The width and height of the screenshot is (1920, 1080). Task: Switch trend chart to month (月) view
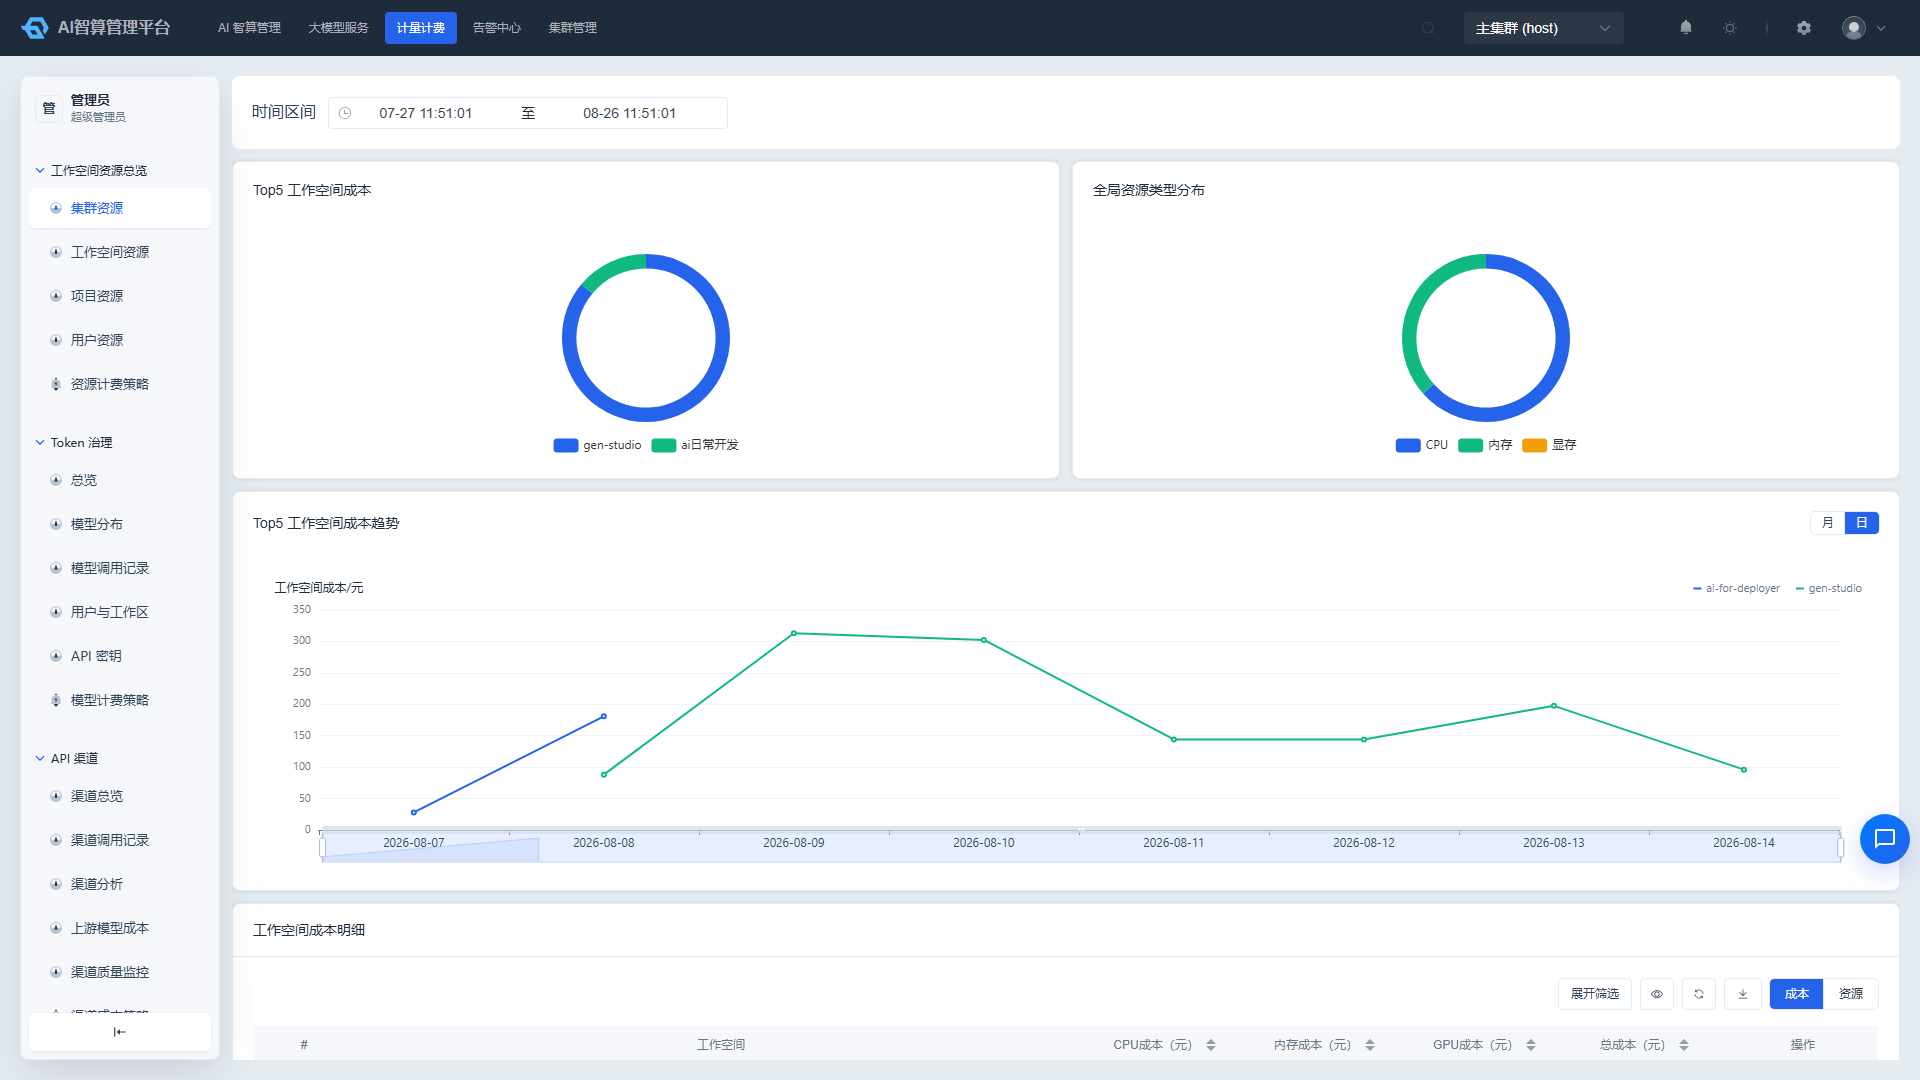[1828, 523]
